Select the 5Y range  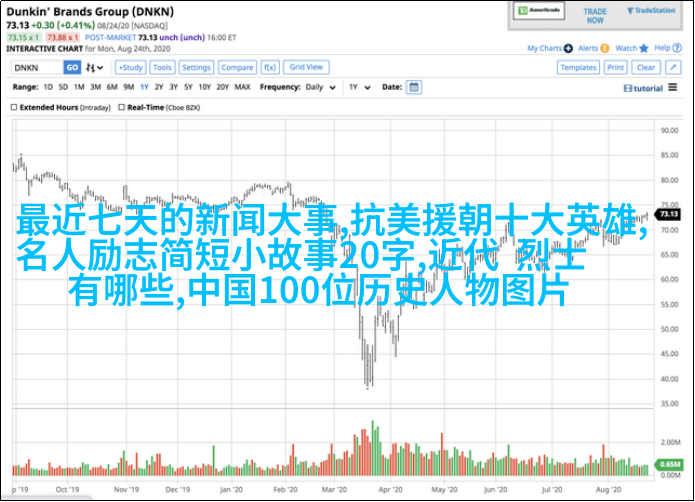click(x=188, y=87)
